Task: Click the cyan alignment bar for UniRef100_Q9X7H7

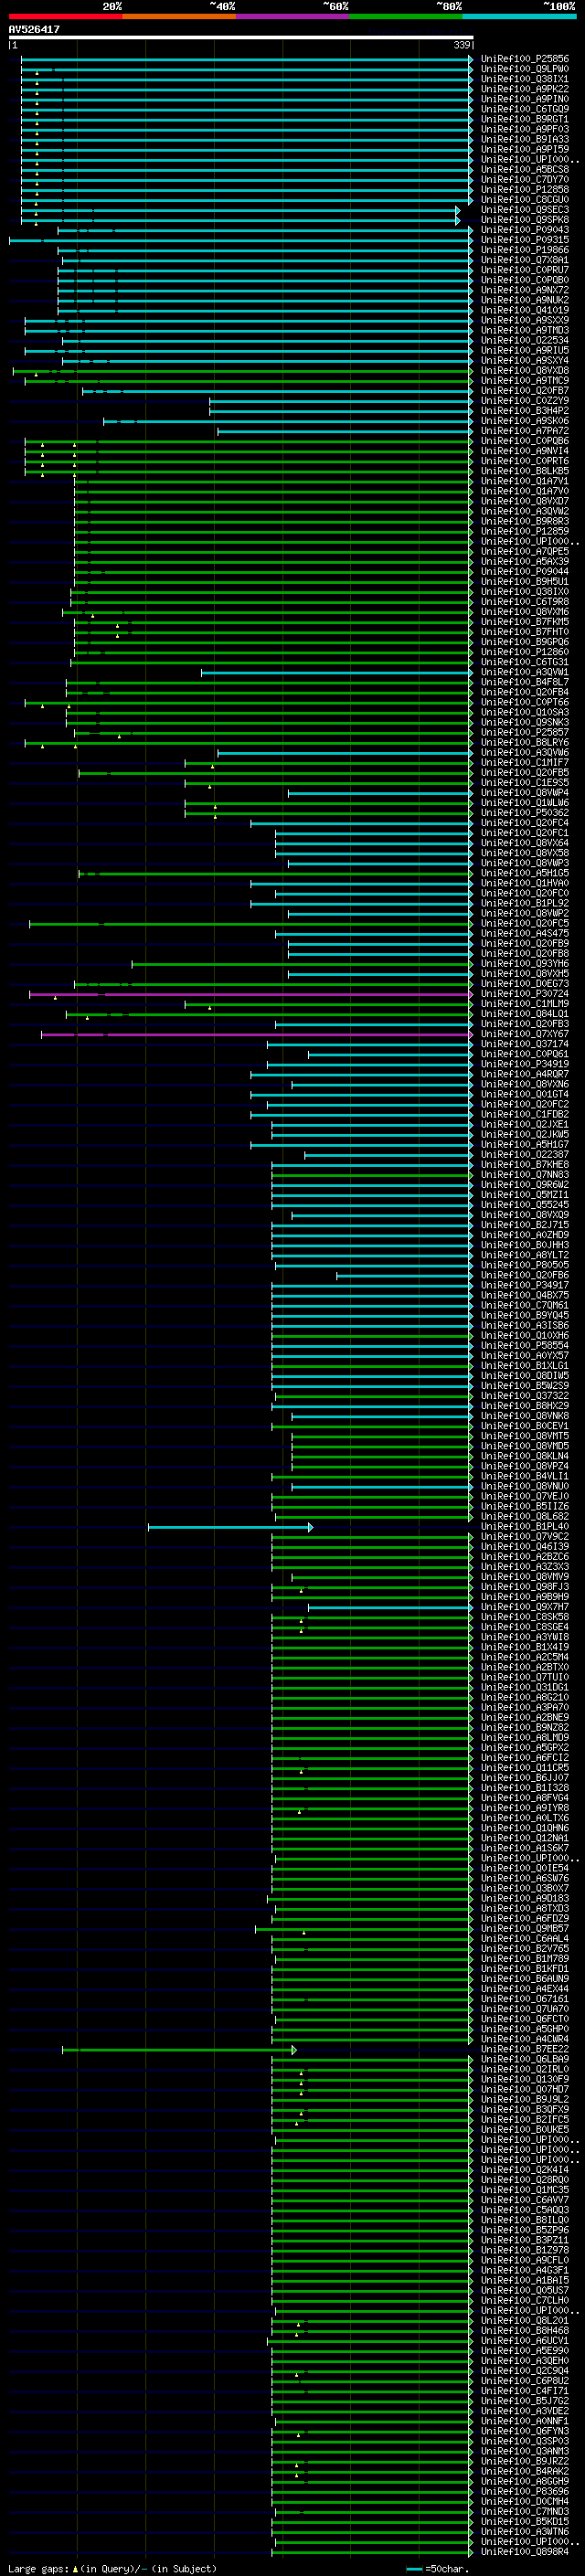Action: click(x=389, y=1607)
